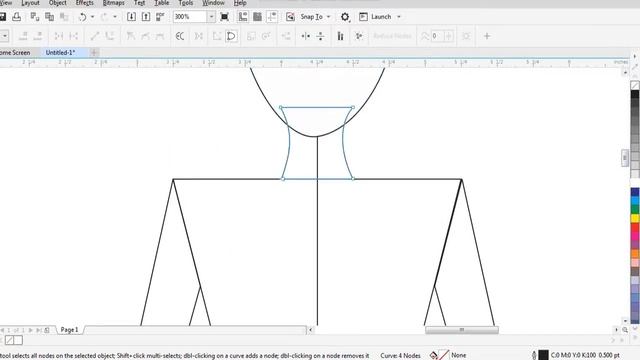The height and width of the screenshot is (360, 640).
Task: Click the Print icon
Action: [16, 17]
